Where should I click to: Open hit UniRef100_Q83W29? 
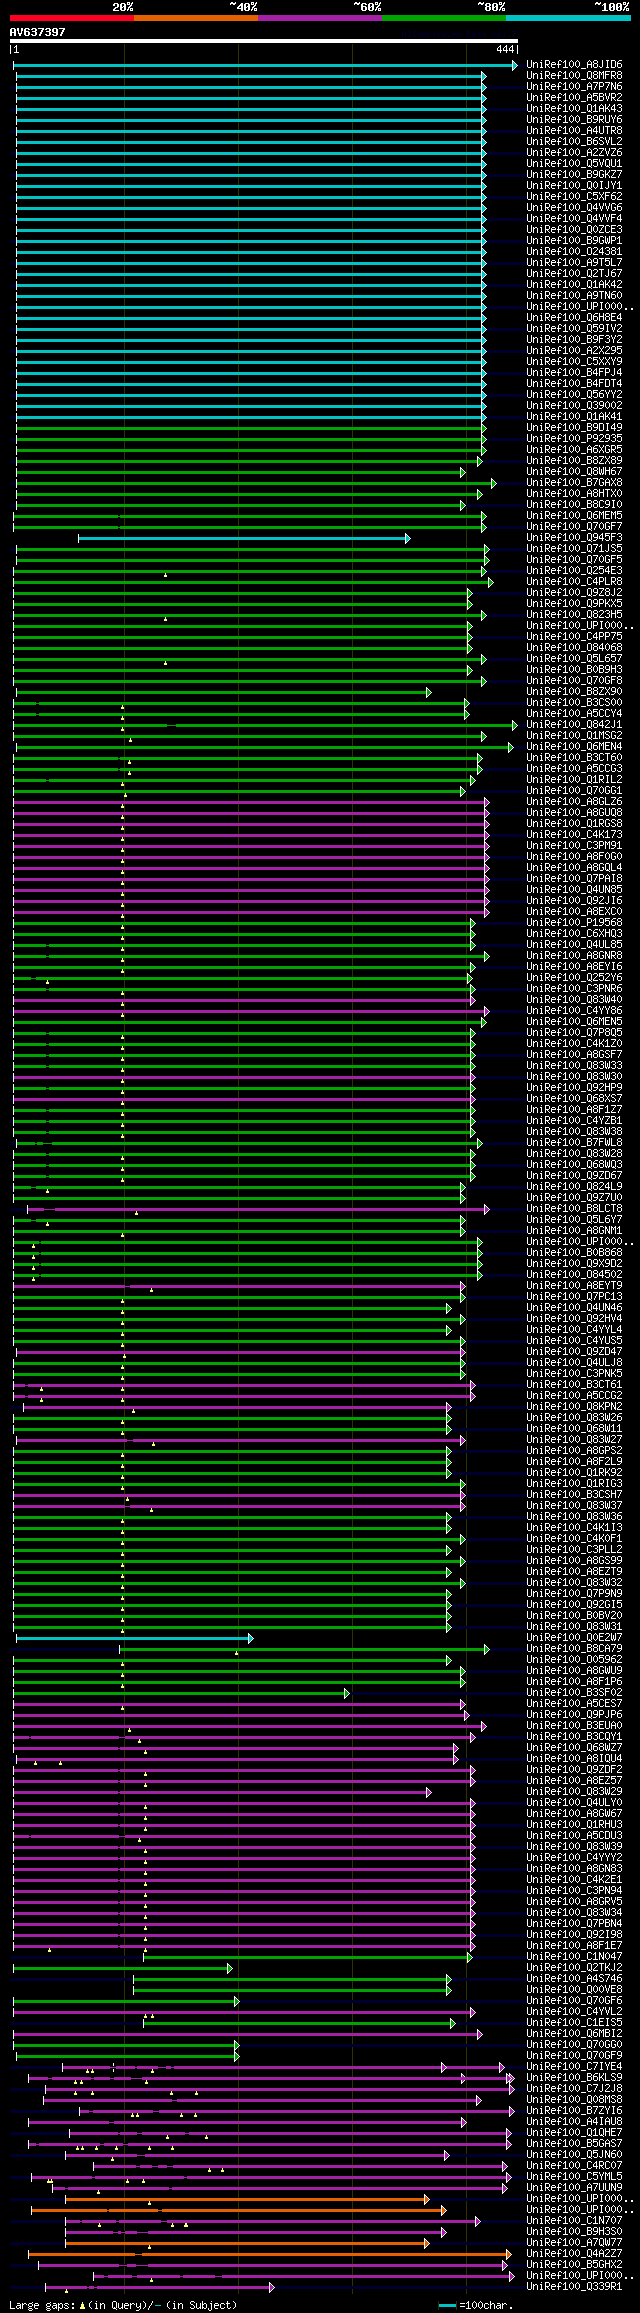tap(574, 1792)
